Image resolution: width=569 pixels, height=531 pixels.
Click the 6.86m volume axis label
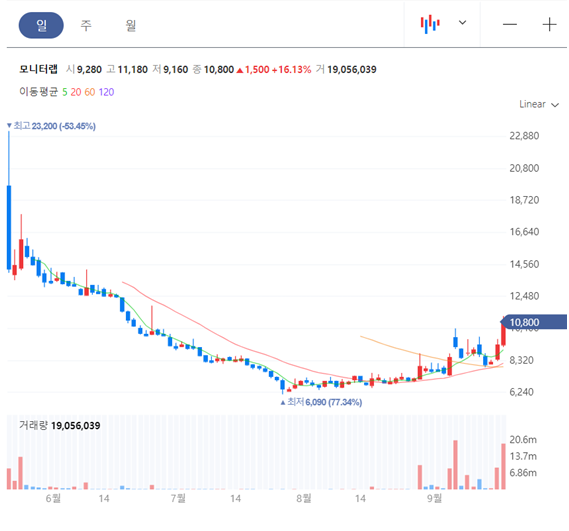[x=523, y=473]
